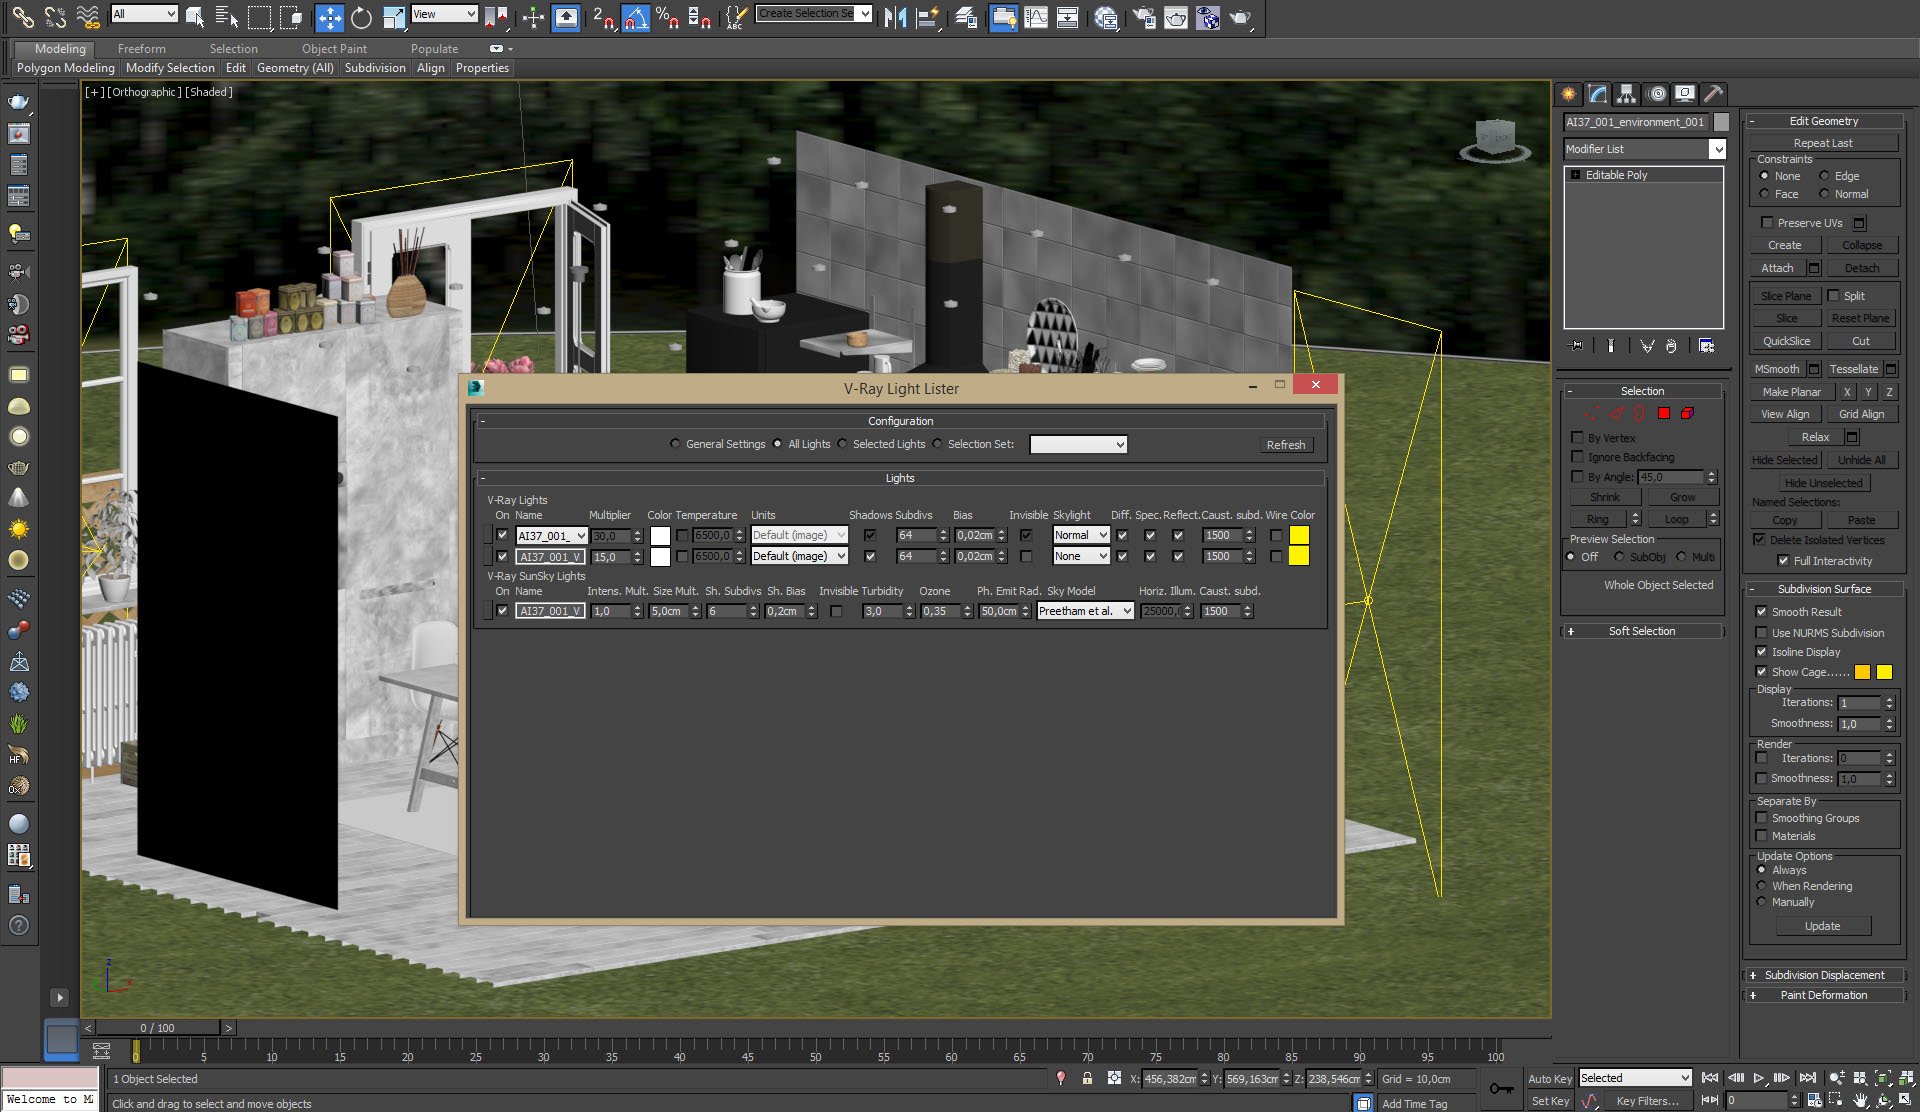Screen dimensions: 1920x1112
Task: Click Remove Modifier trash icon
Action: (x=1671, y=345)
